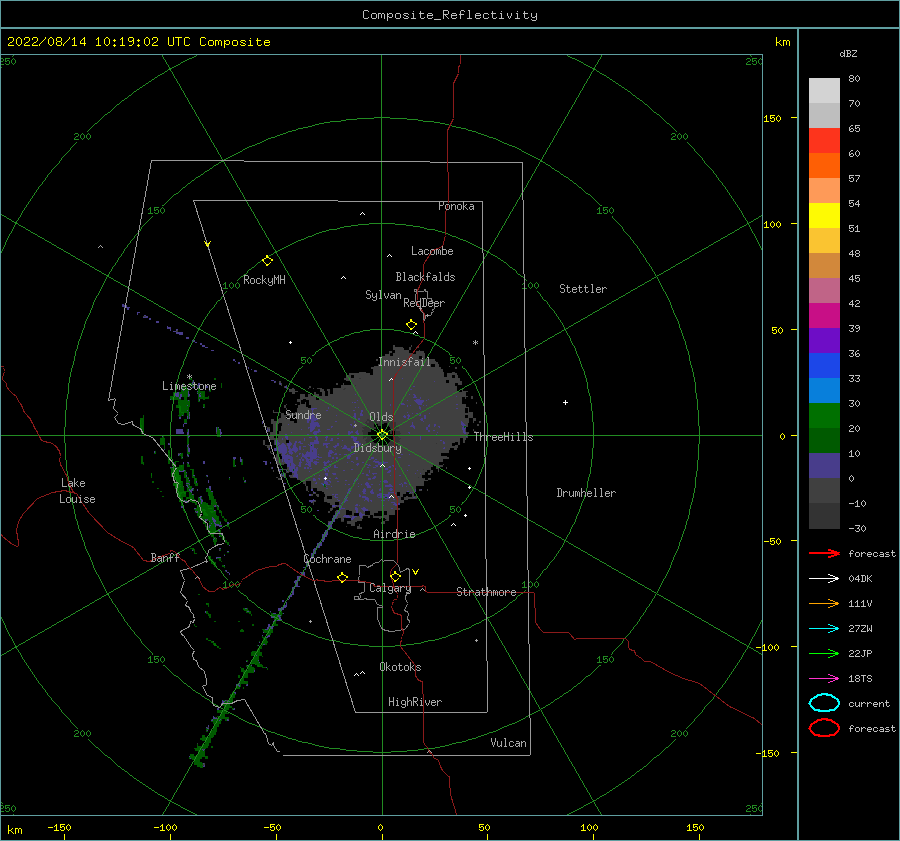
Task: Pick the red 60-65 dBZ color swatch
Action: click(x=824, y=141)
